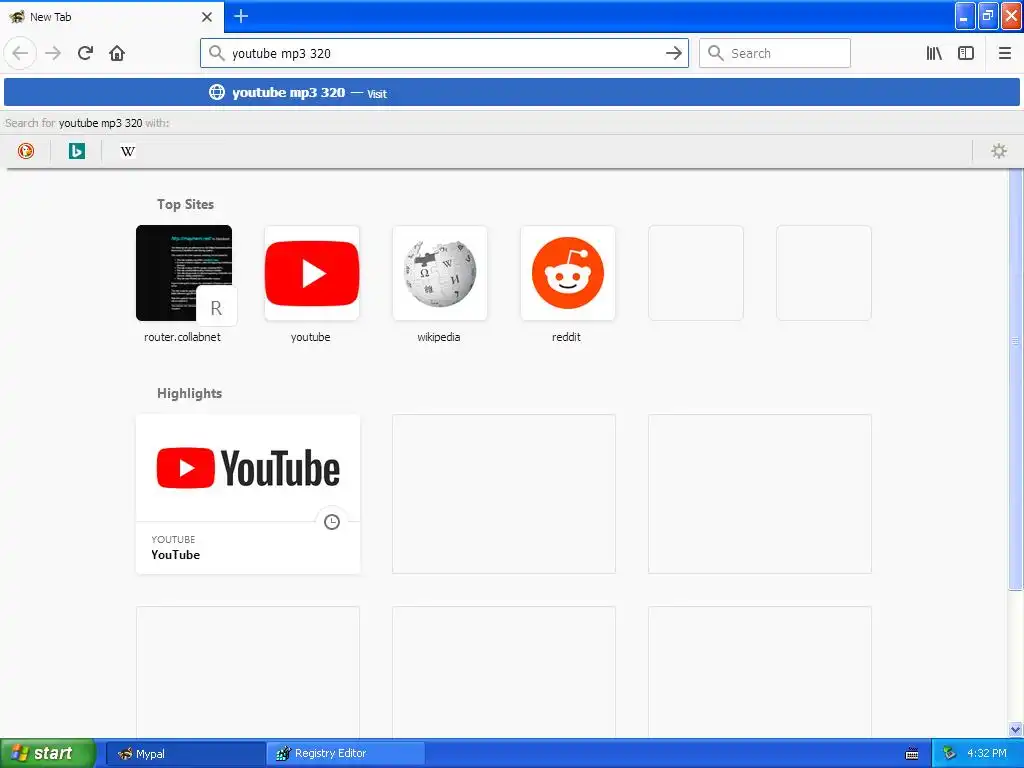This screenshot has width=1024, height=768.
Task: Go back with the back arrow button
Action: click(x=20, y=53)
